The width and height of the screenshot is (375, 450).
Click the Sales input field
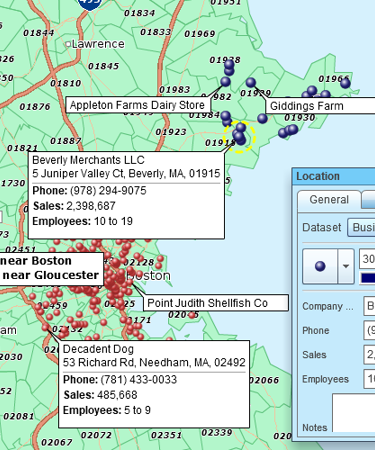point(369,354)
